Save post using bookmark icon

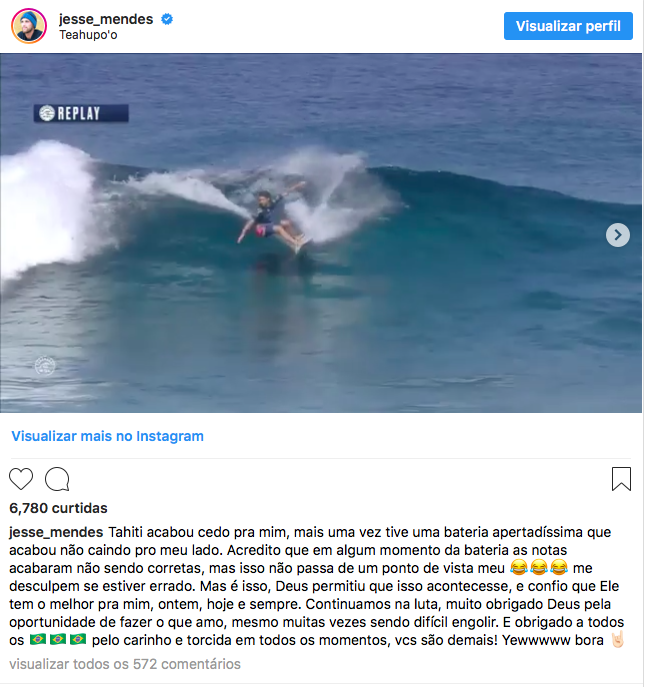coord(621,479)
